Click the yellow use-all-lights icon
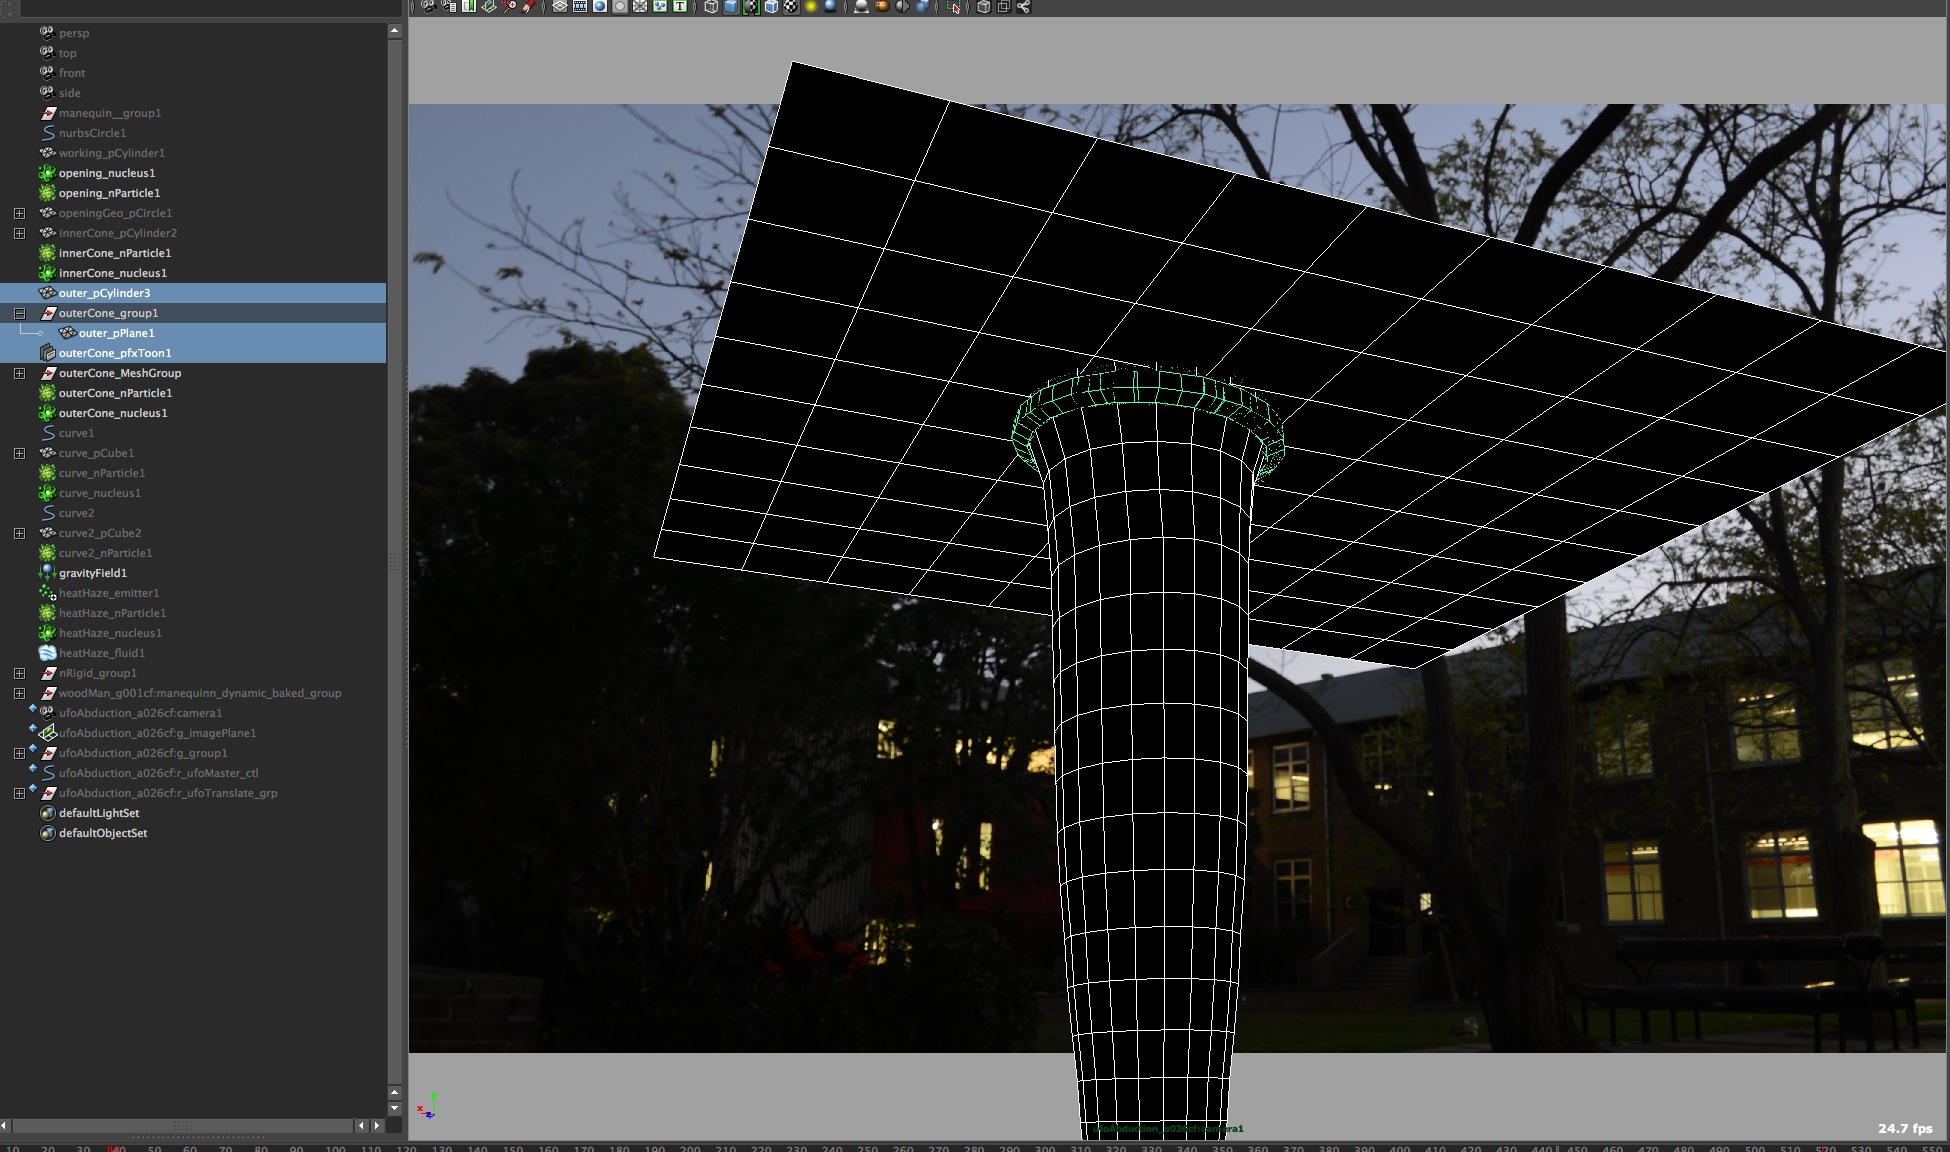The height and width of the screenshot is (1152, 1950). (811, 6)
